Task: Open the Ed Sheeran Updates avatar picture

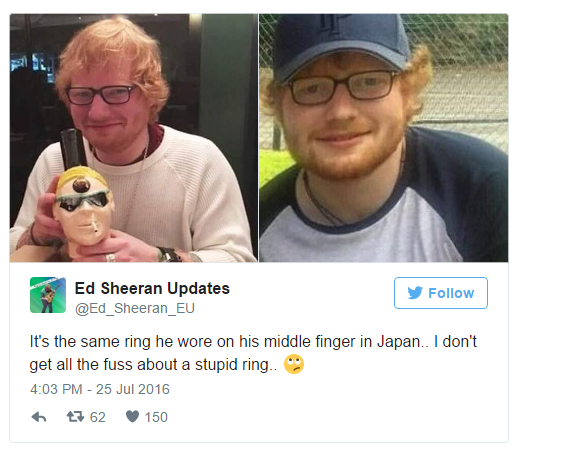Action: [x=48, y=295]
